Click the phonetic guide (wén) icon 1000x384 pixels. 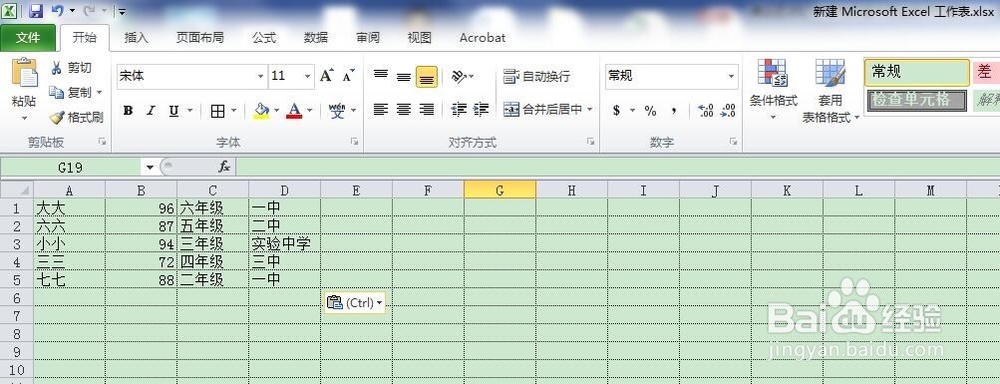tap(337, 111)
